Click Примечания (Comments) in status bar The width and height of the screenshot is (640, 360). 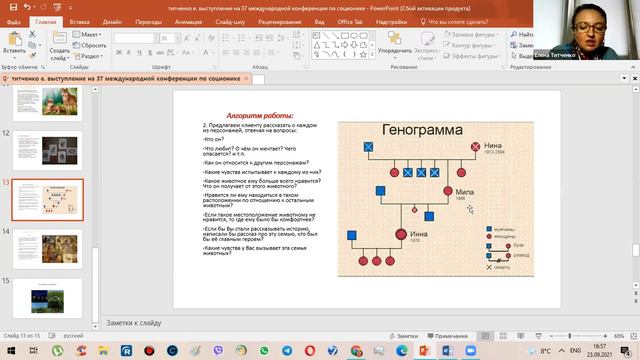tap(447, 336)
